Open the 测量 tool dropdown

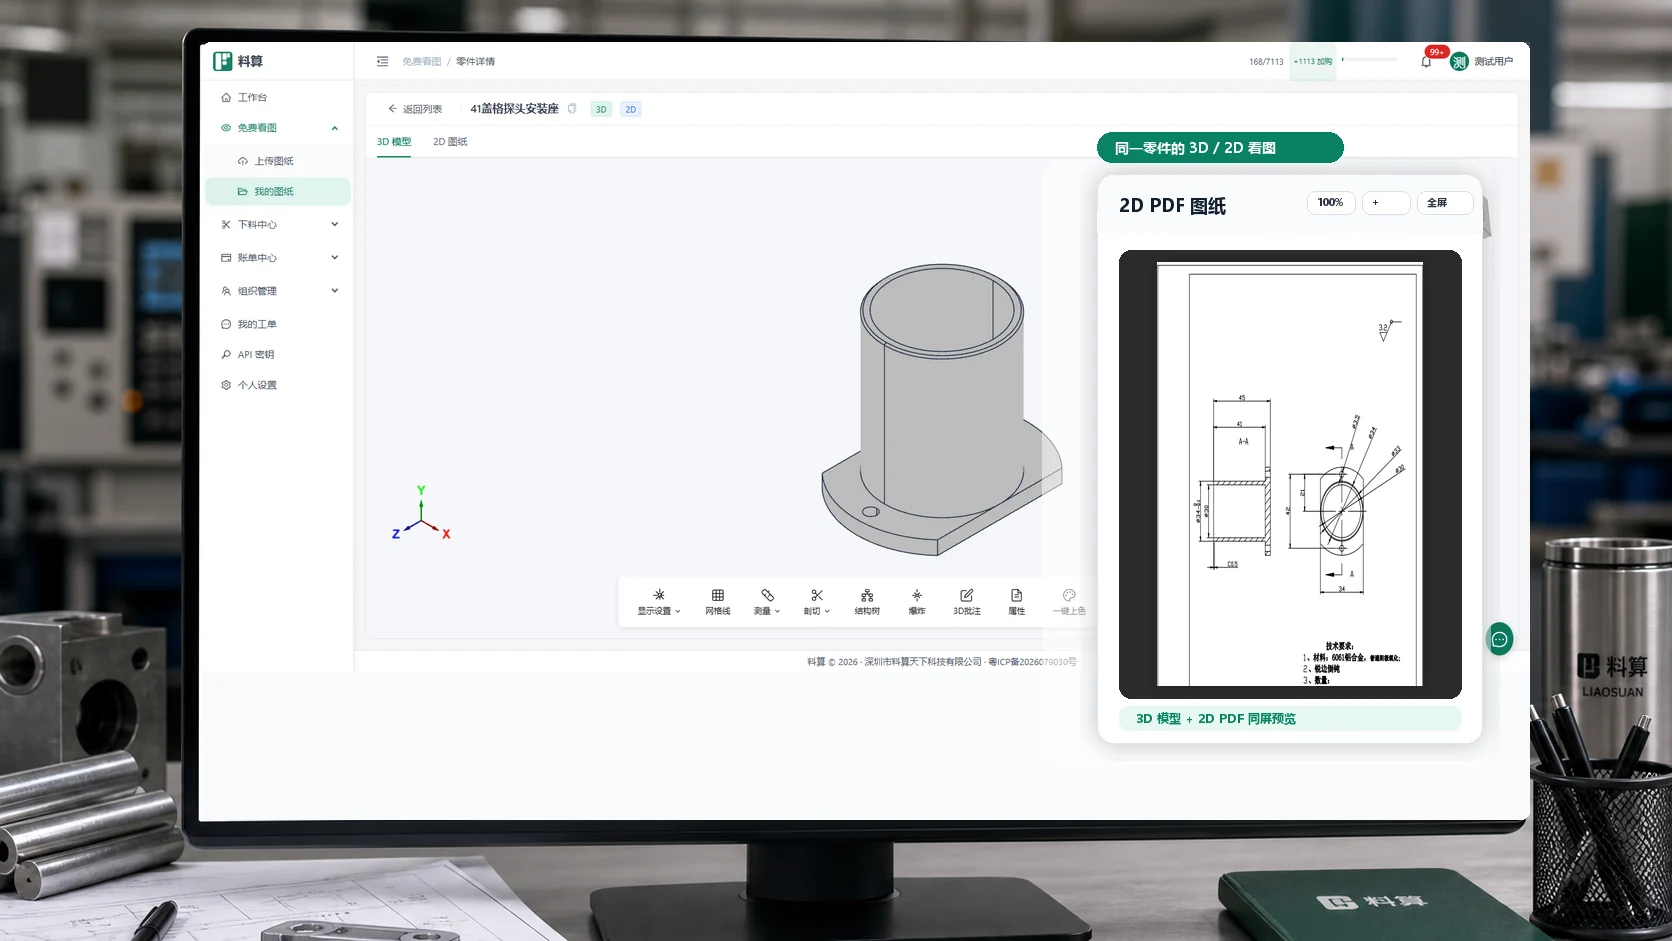[x=767, y=602]
